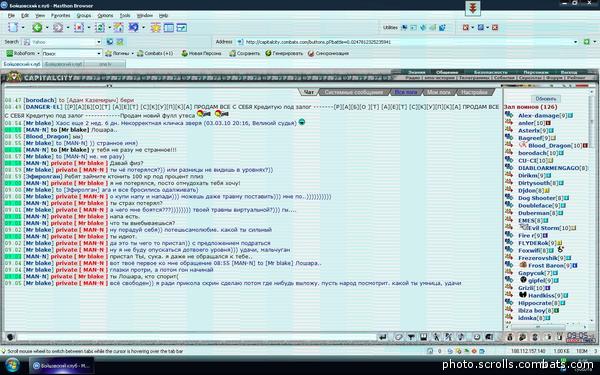Expand the Refresh button dropdown arrow

coord(109,28)
